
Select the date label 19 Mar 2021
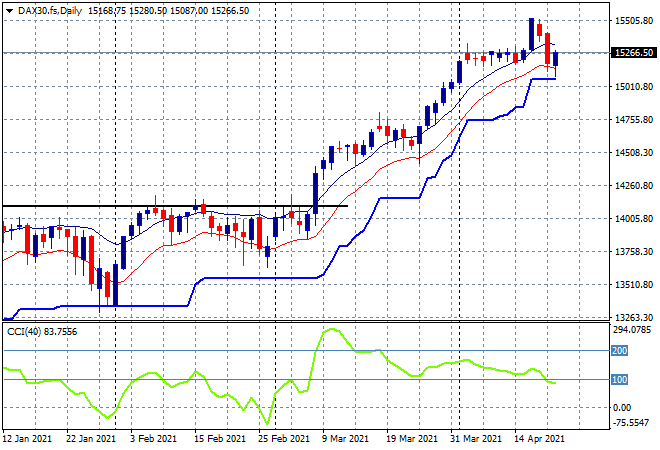click(x=412, y=439)
